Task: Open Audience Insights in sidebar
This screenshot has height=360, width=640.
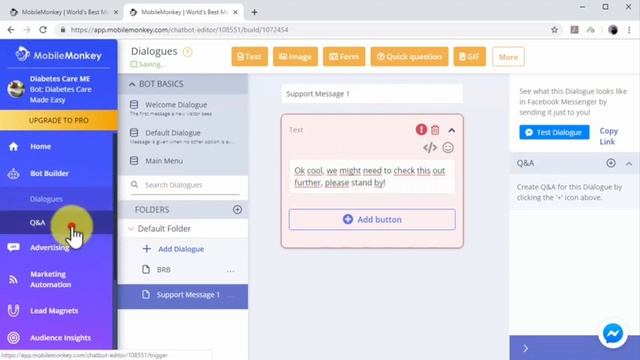Action: (x=60, y=338)
